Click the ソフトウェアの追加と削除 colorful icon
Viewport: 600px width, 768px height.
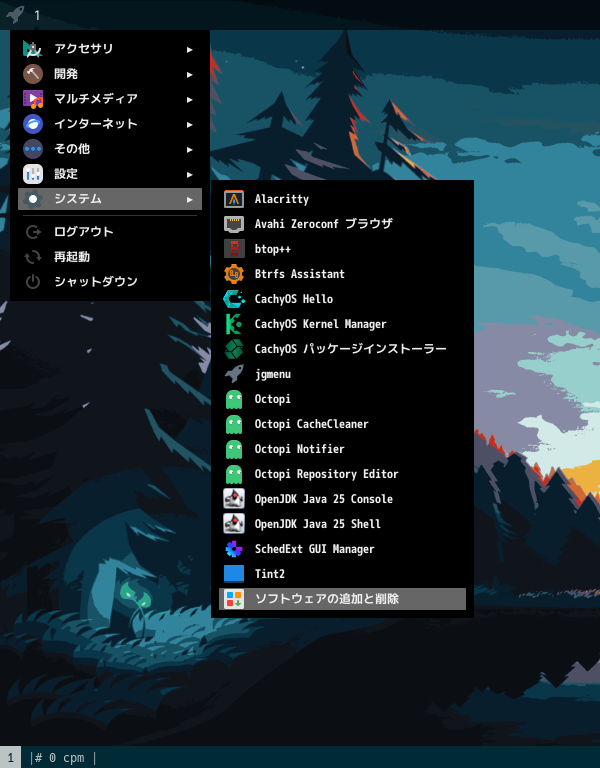tap(234, 599)
